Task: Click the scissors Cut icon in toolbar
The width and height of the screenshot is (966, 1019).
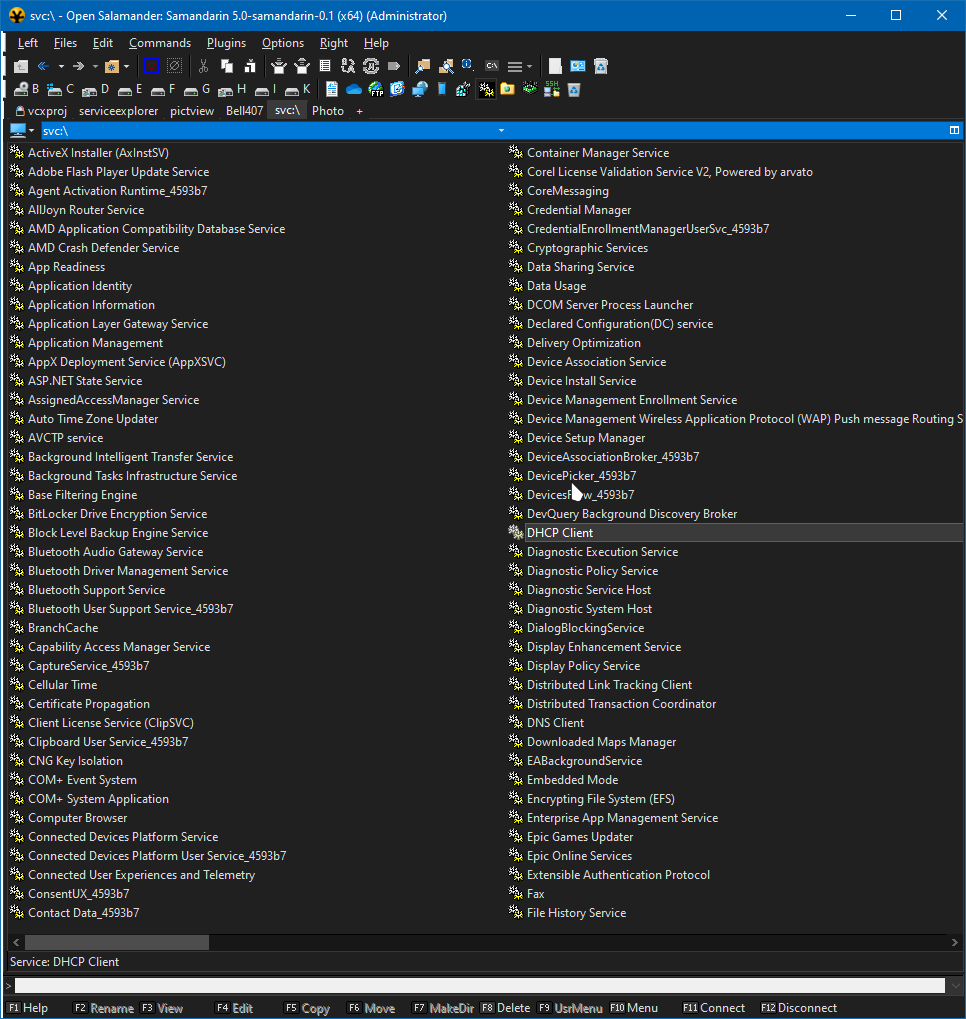Action: [203, 66]
